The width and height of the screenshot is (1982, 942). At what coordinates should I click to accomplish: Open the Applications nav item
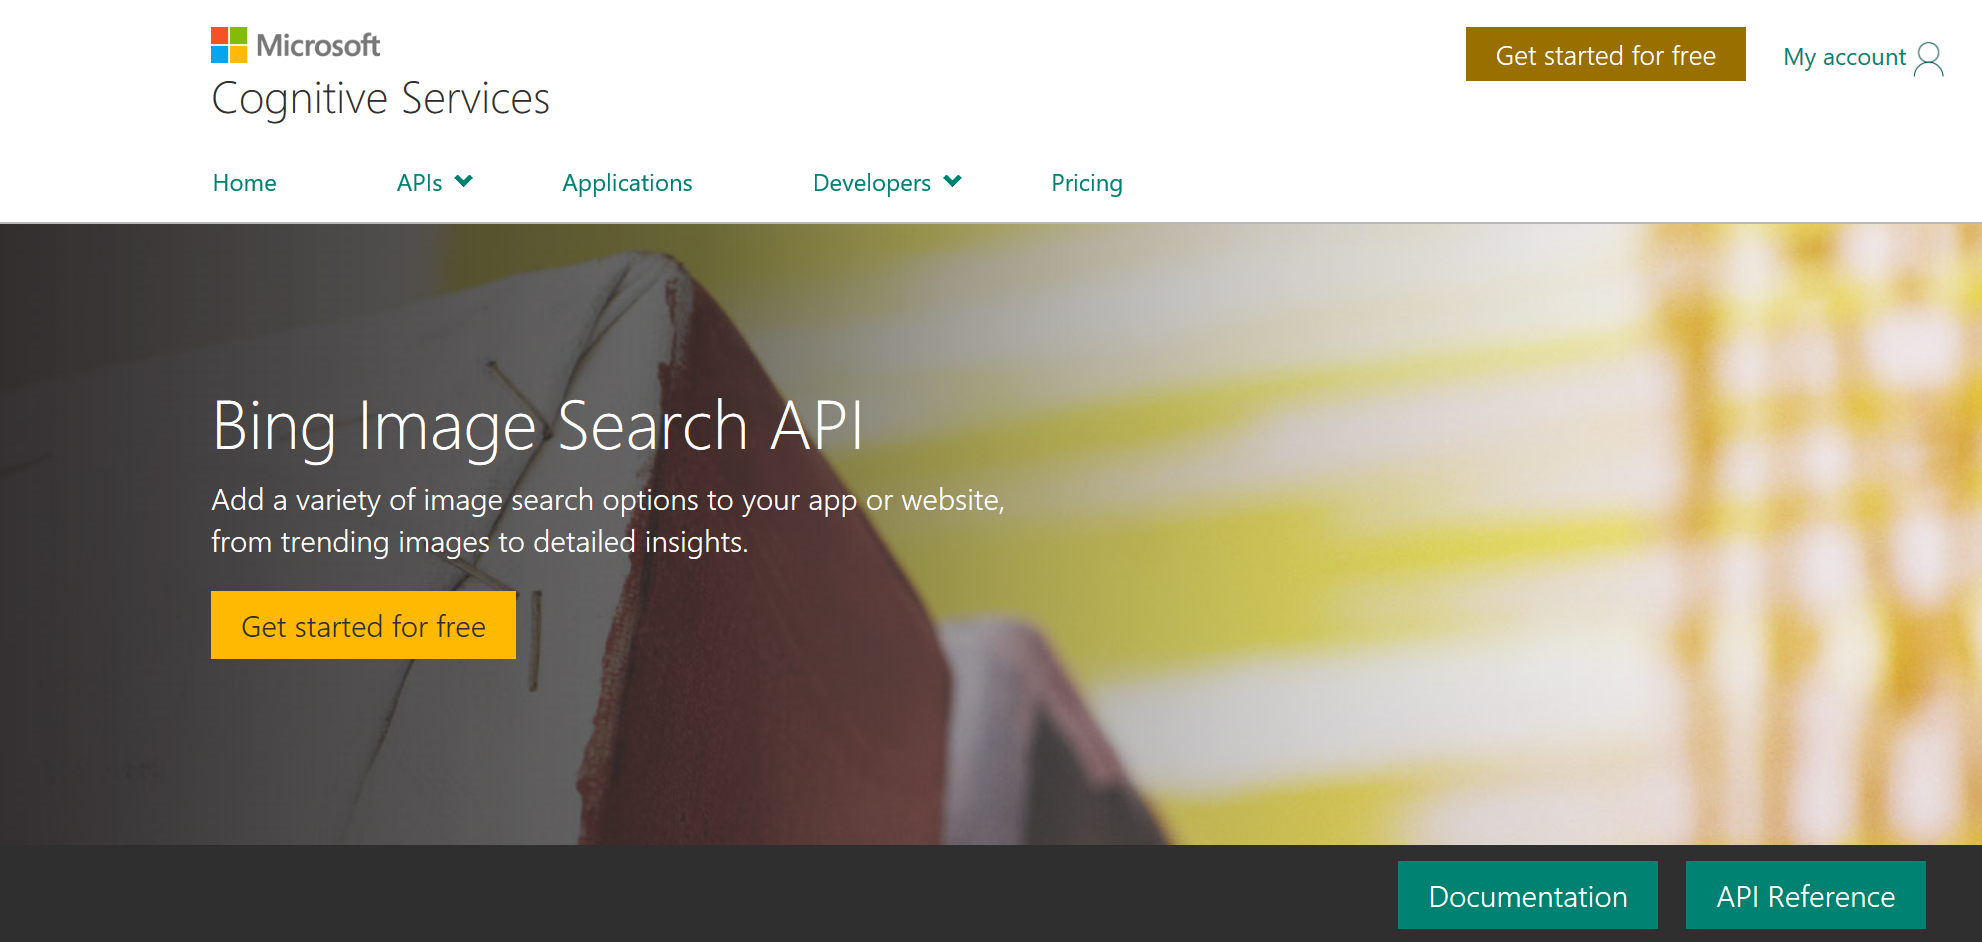pyautogui.click(x=627, y=184)
